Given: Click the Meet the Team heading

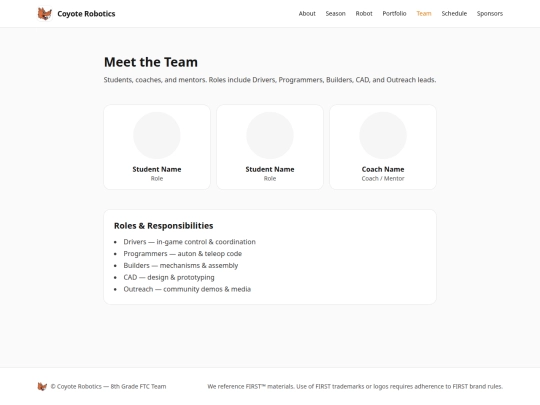Looking at the screenshot, I should coord(151,62).
